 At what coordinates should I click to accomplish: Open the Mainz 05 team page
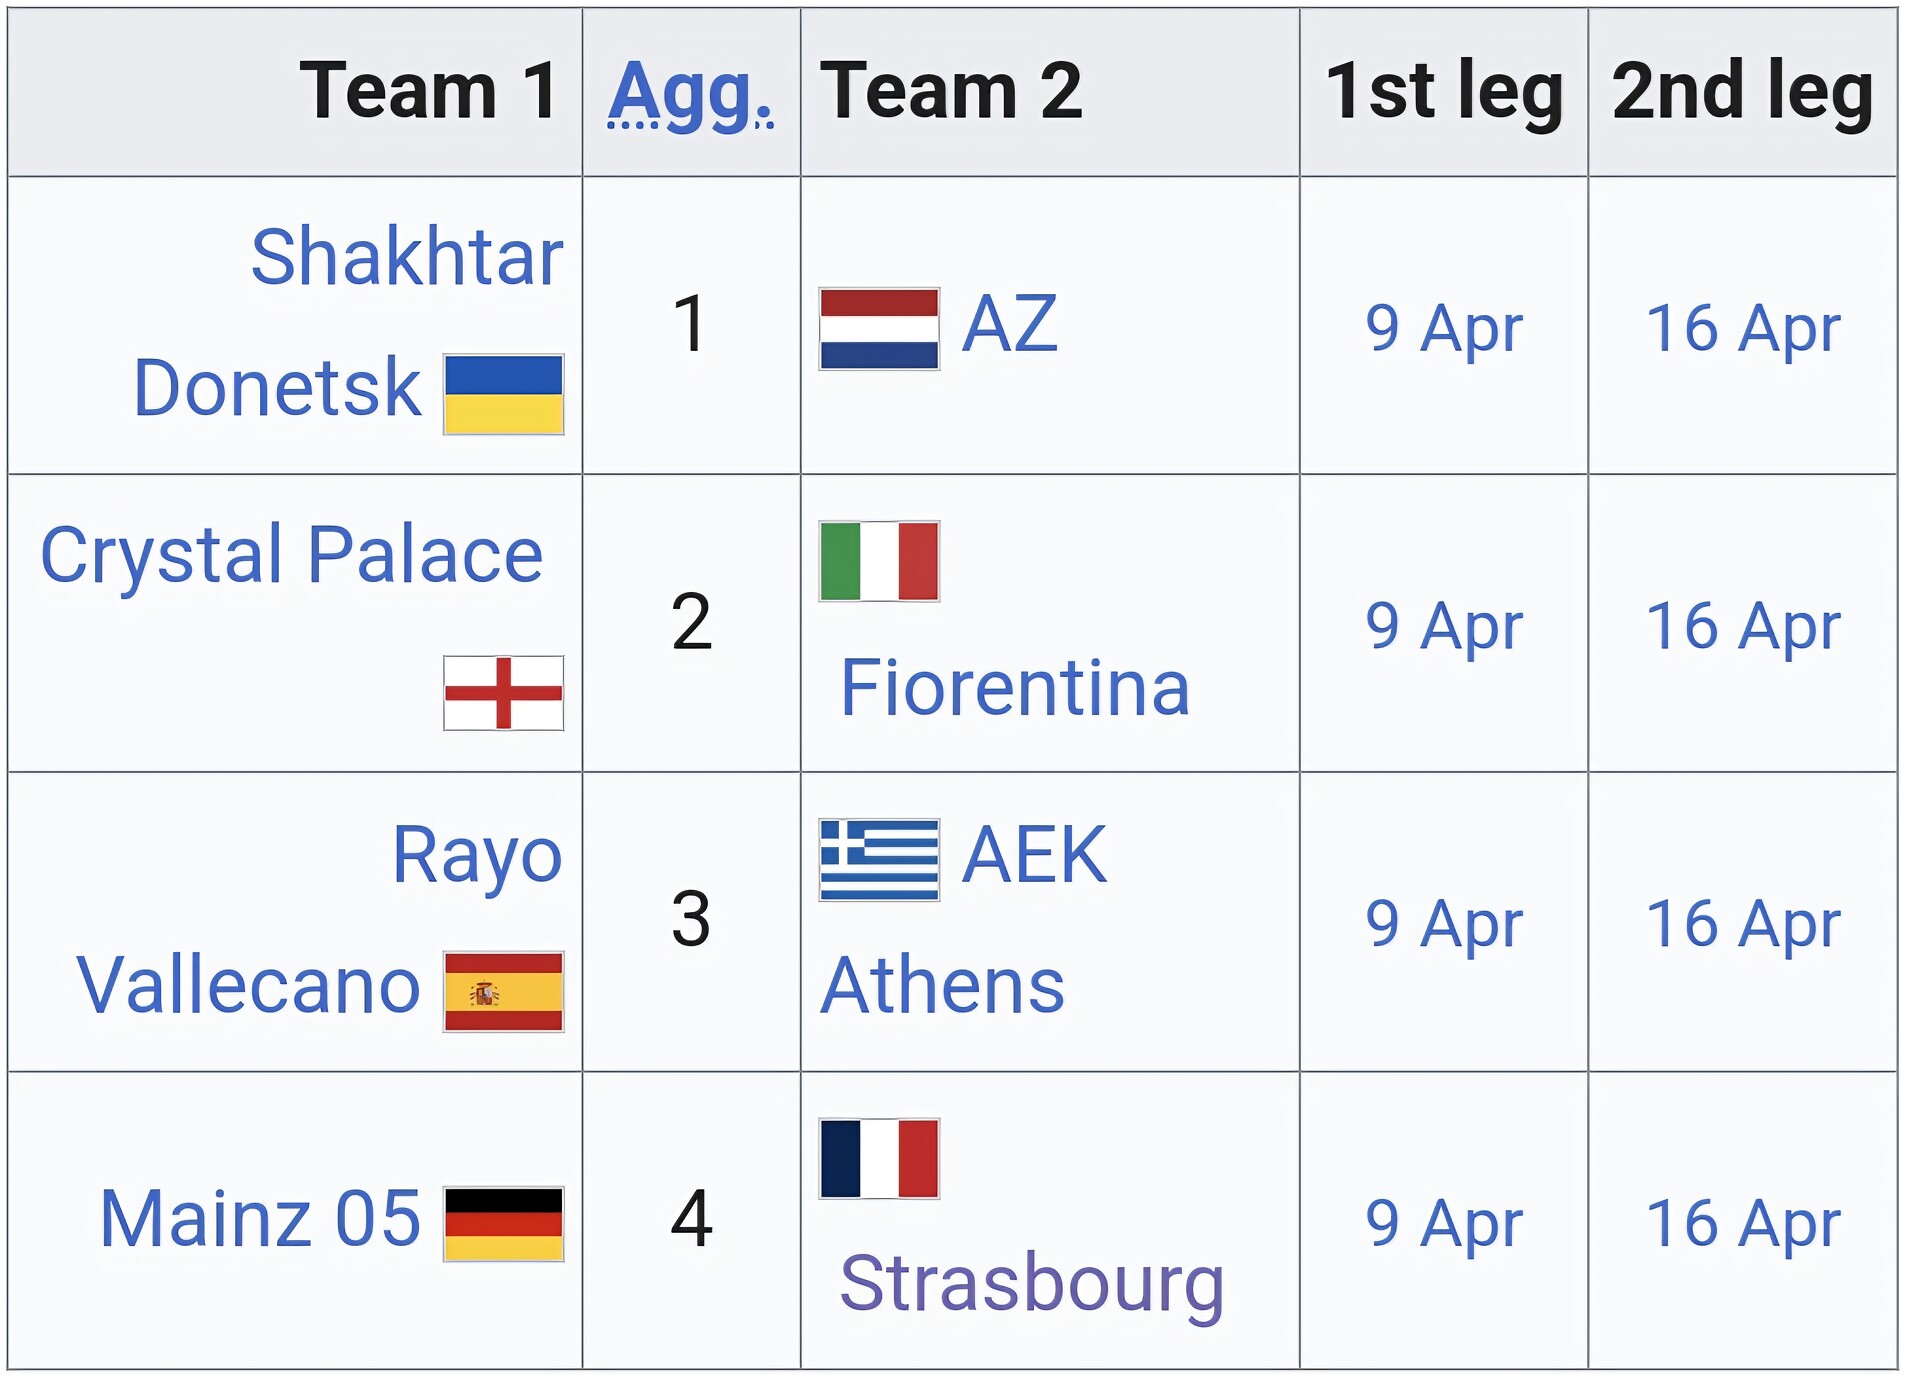coord(260,1219)
